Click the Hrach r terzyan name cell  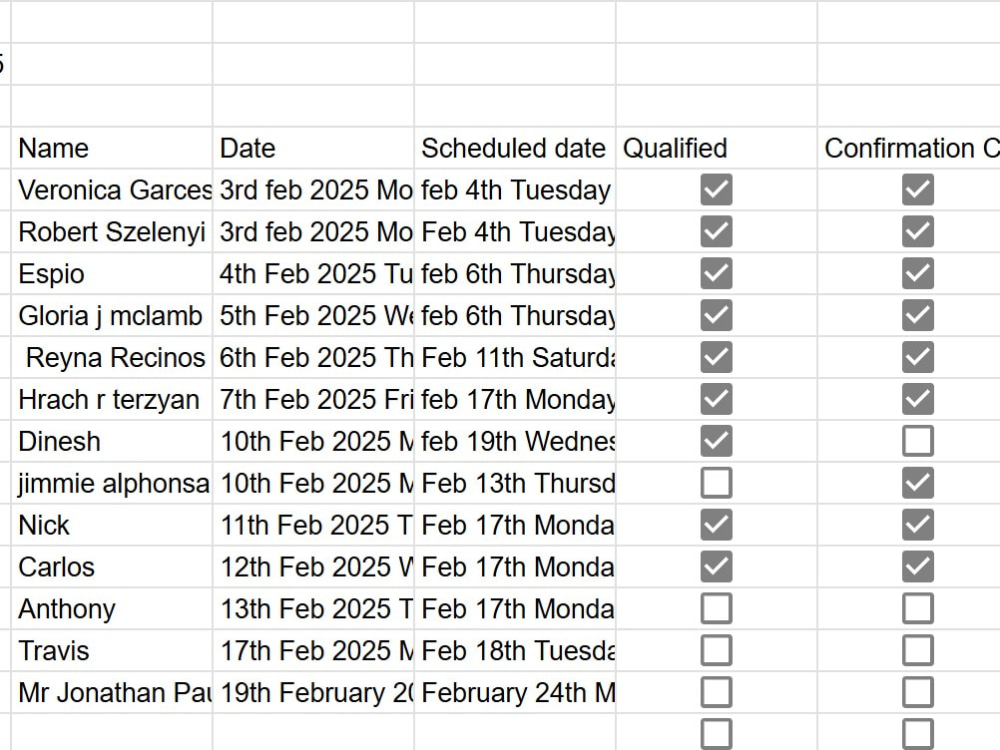112,399
